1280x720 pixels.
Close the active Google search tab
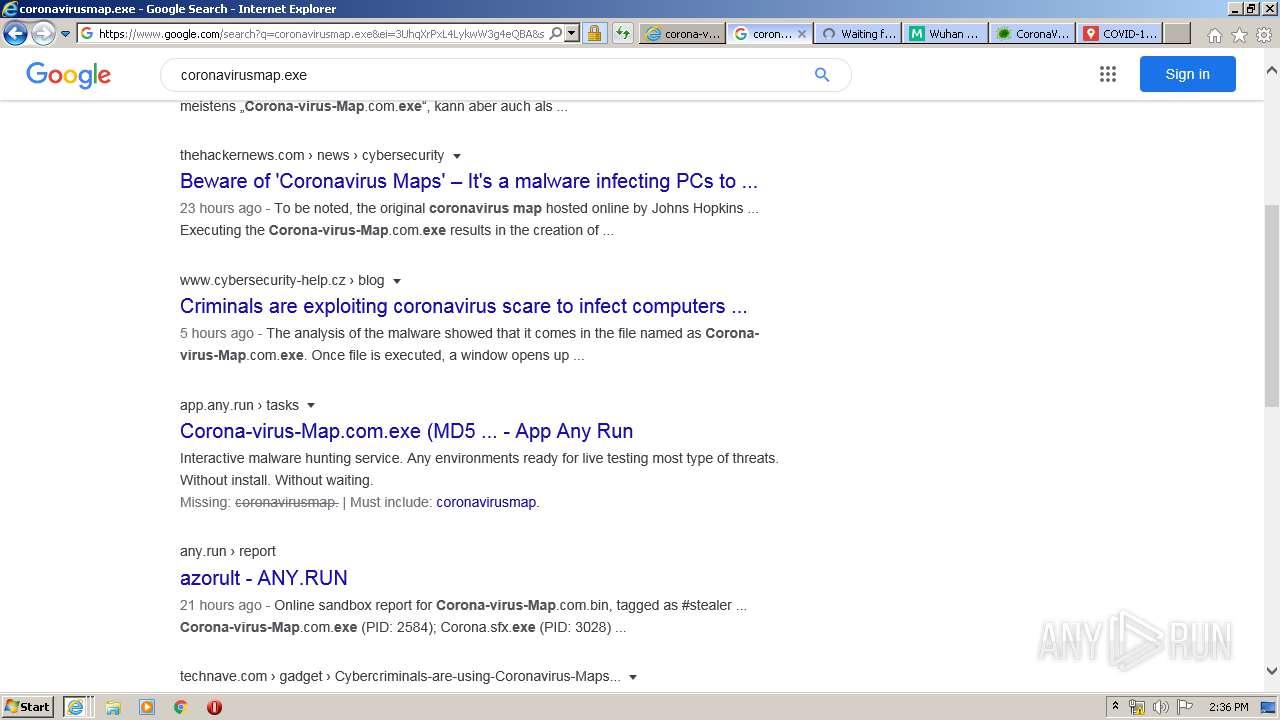[x=801, y=33]
